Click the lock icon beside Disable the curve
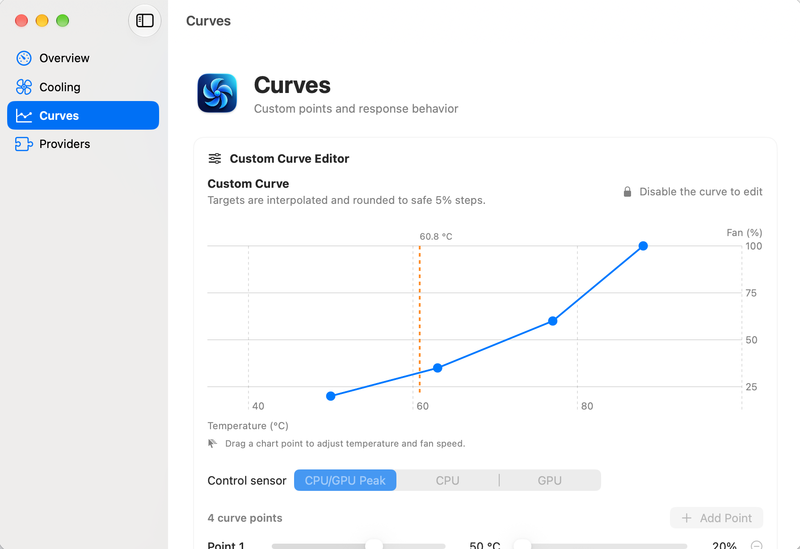Image resolution: width=800 pixels, height=549 pixels. (628, 192)
